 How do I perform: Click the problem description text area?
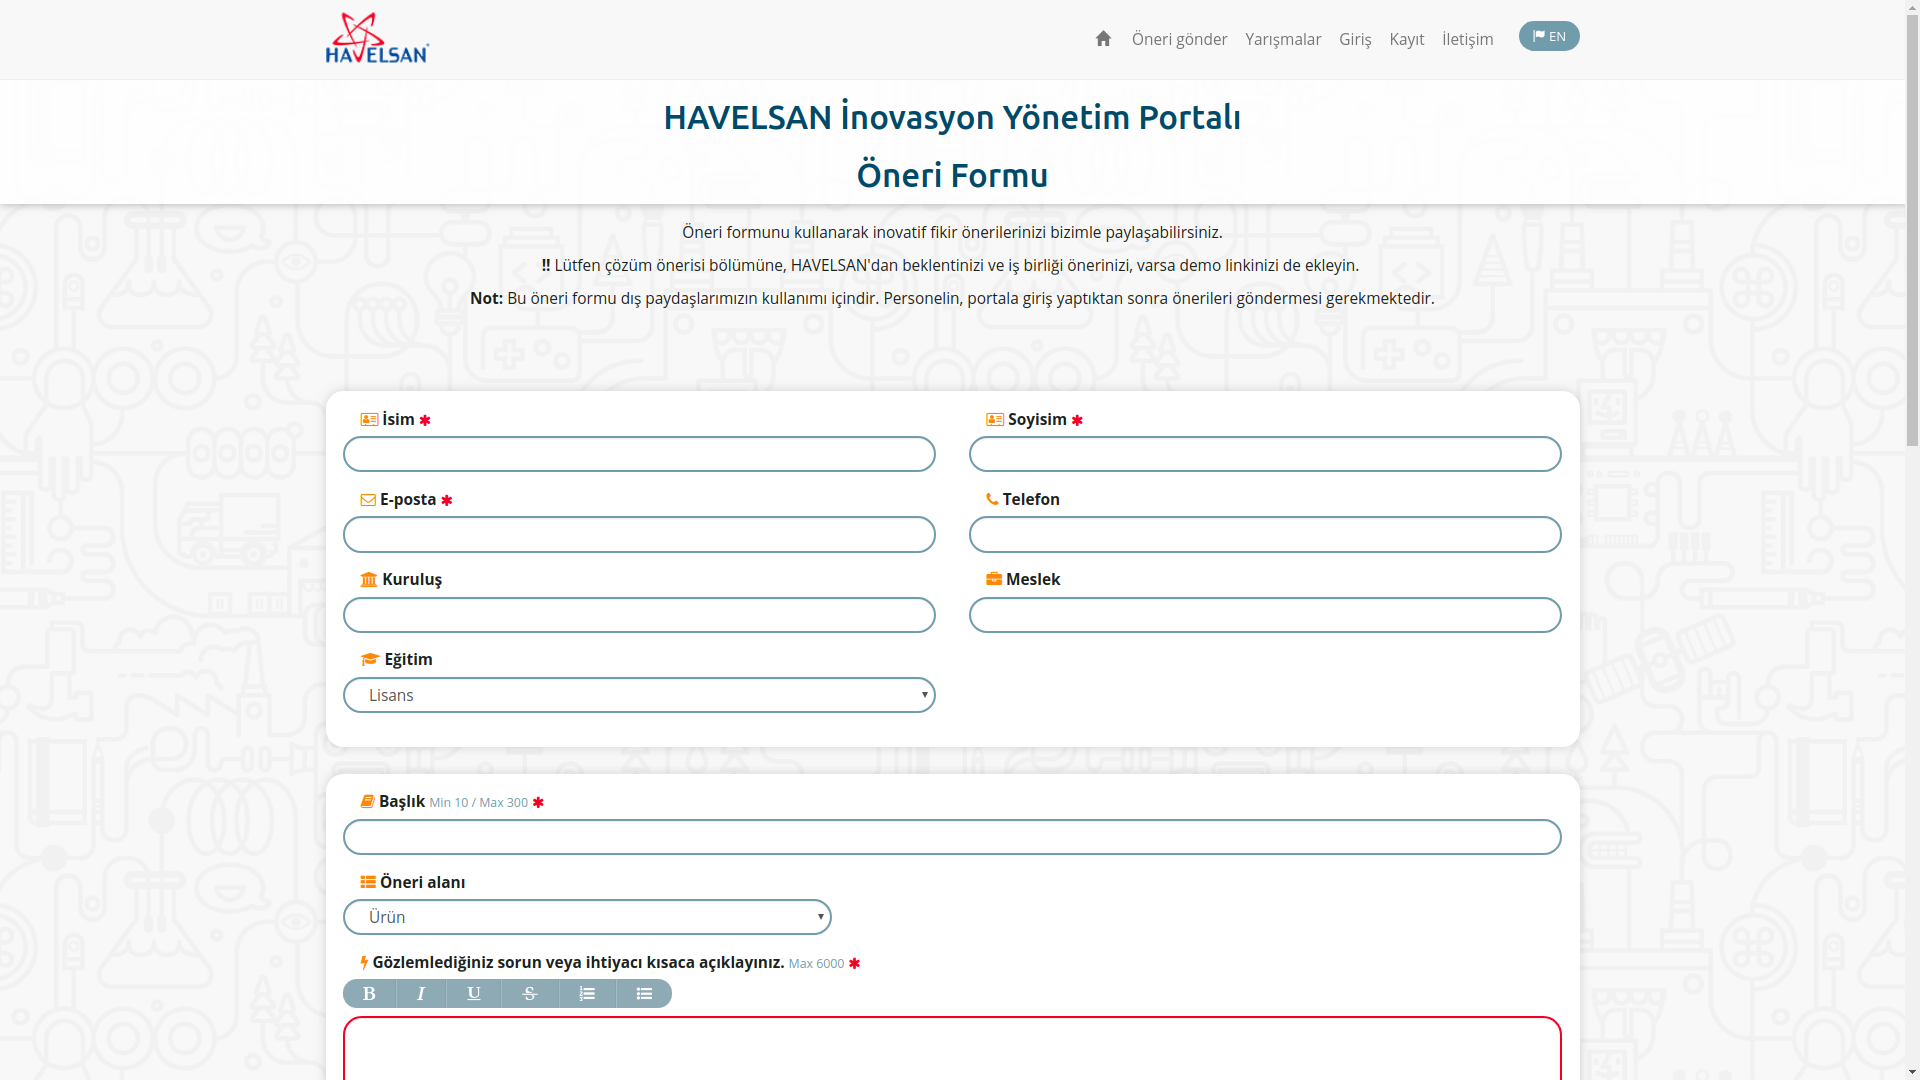point(952,1048)
